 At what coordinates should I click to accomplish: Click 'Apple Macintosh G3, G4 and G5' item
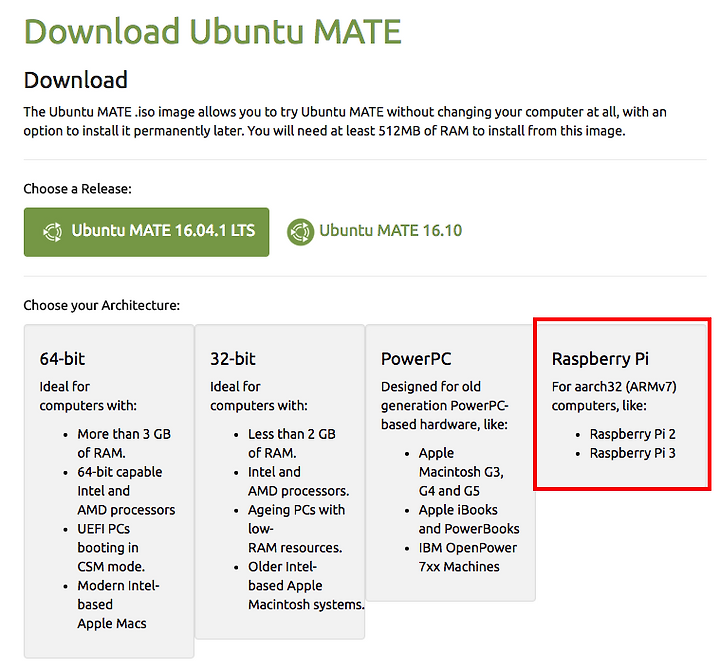461,472
